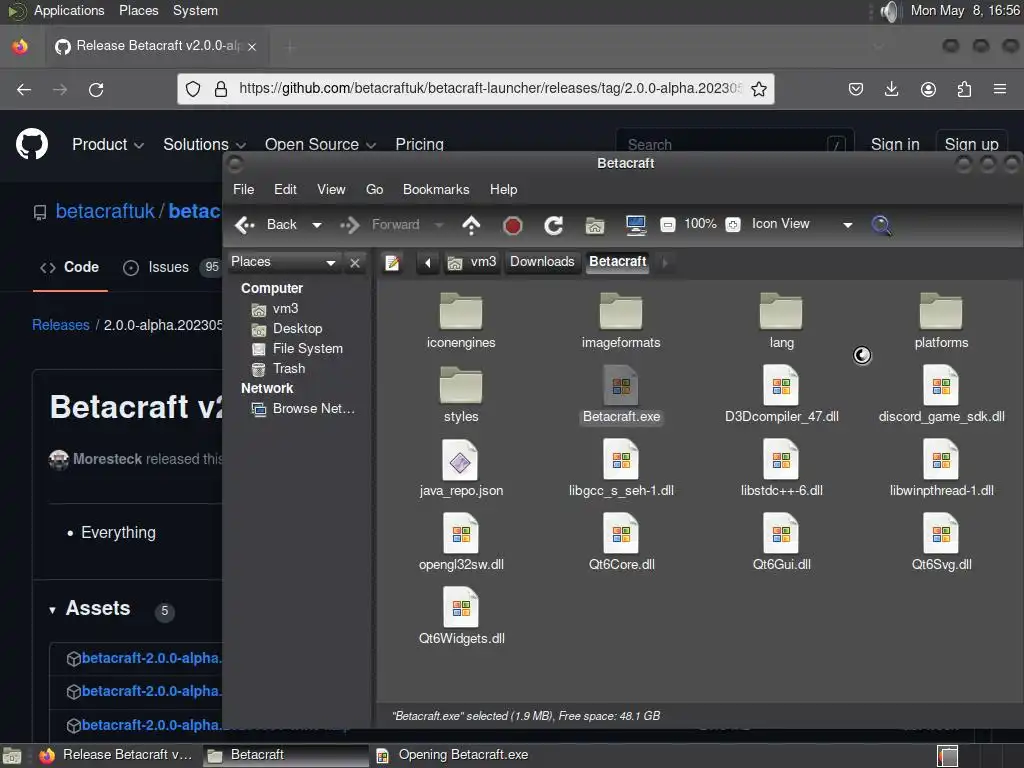The width and height of the screenshot is (1024, 768).
Task: Open the Places side pane dropdown
Action: coord(283,262)
